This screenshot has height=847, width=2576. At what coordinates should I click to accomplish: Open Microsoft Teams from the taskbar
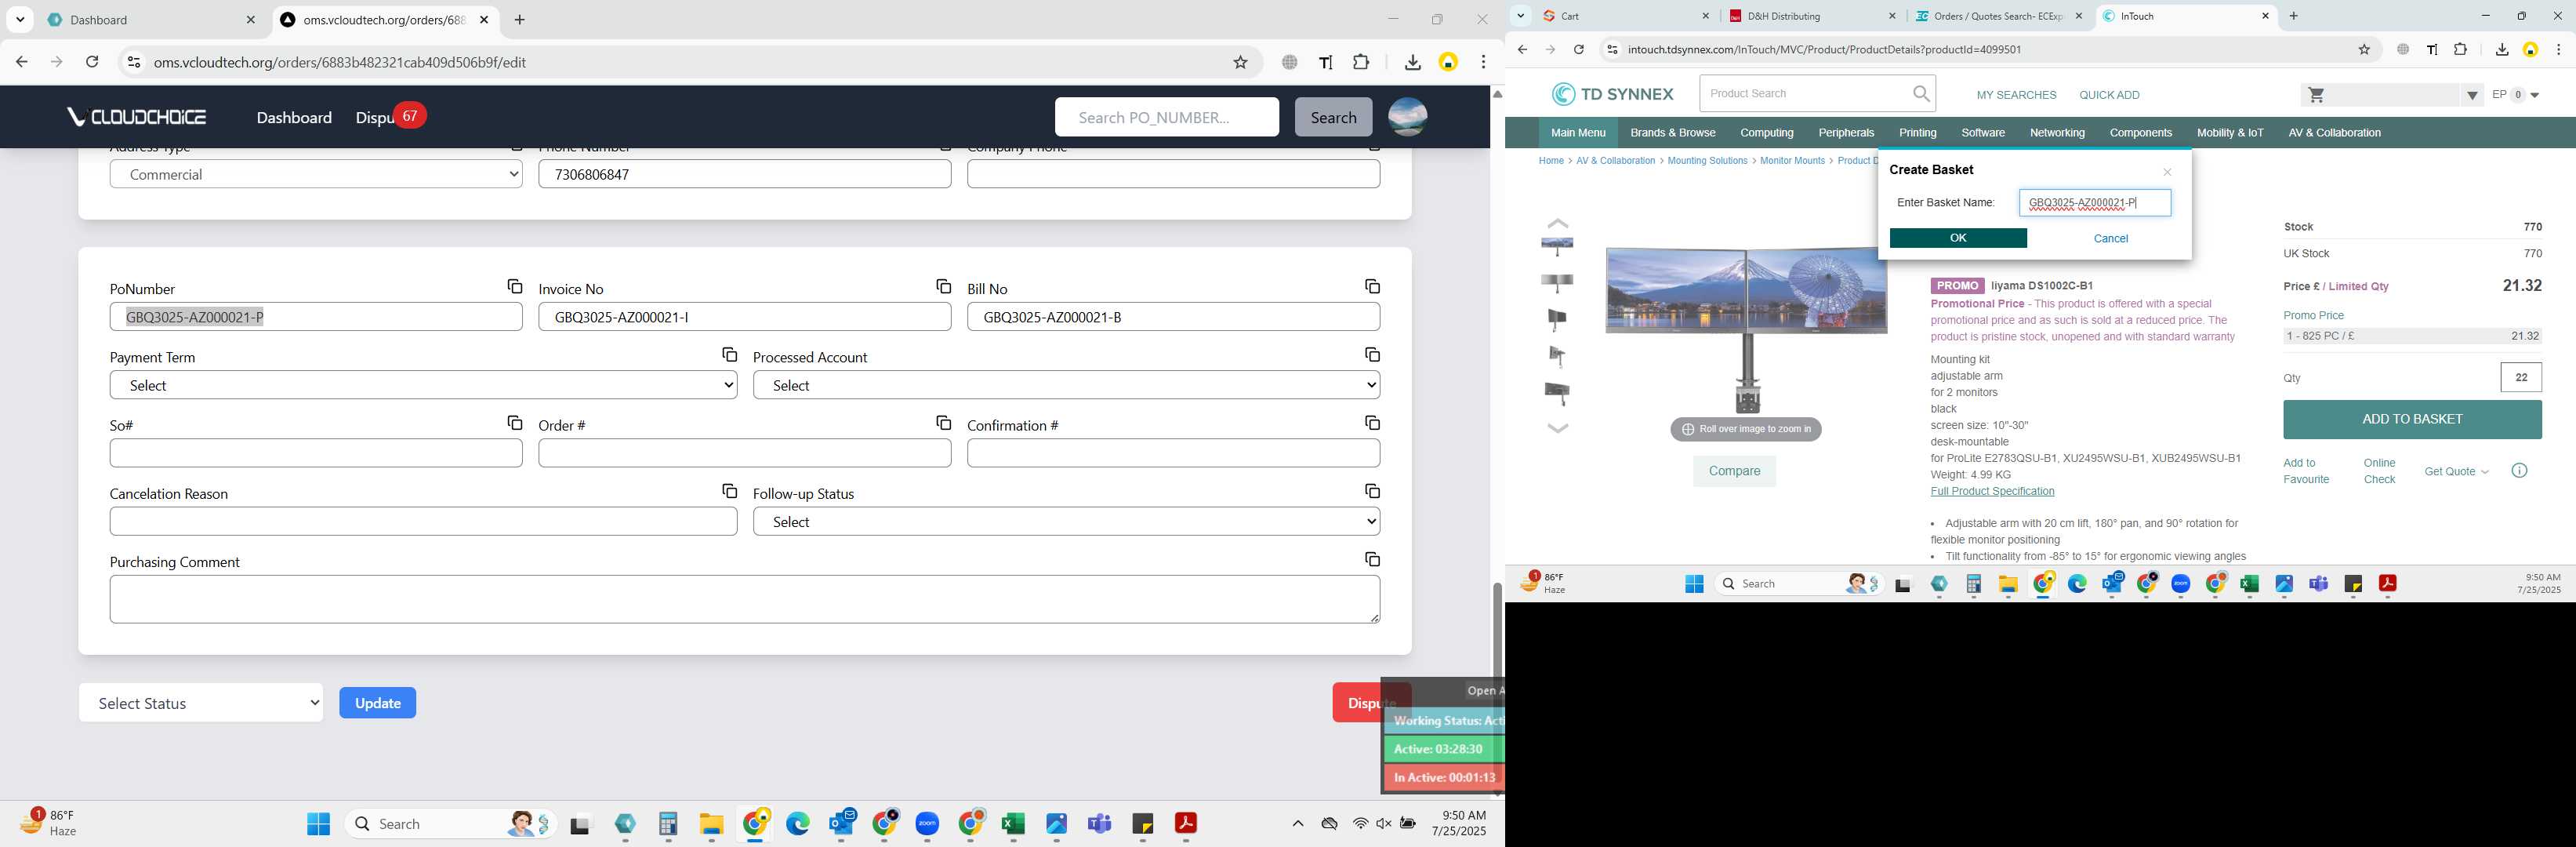(1099, 824)
